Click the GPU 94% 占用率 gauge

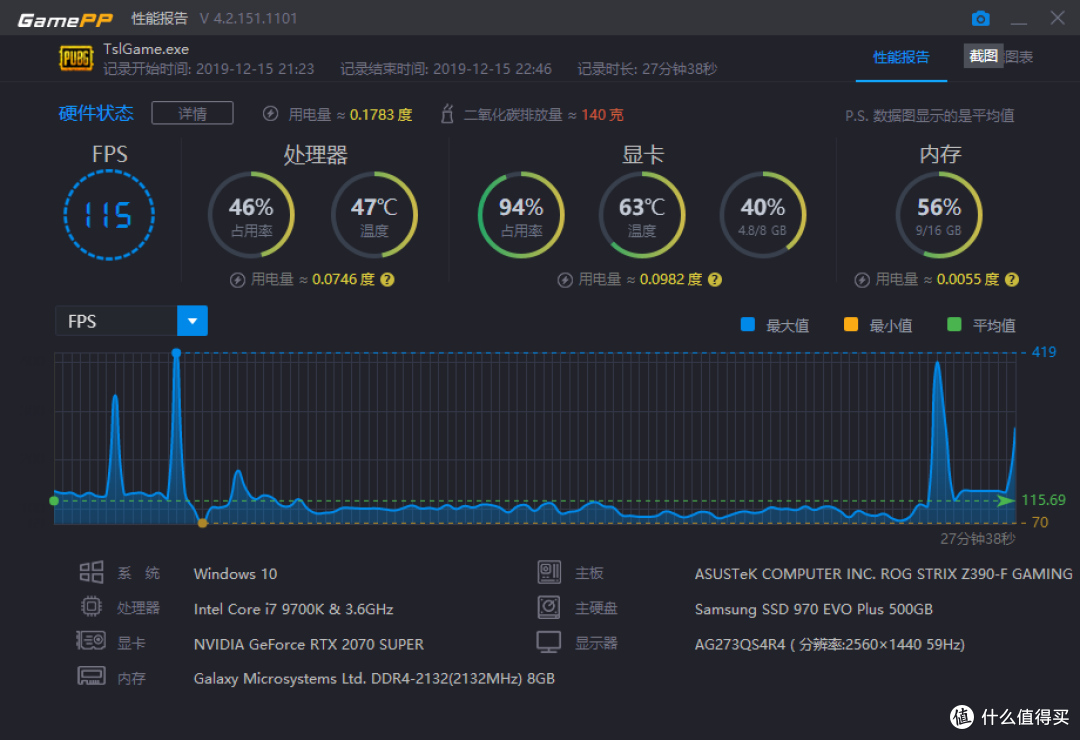point(521,215)
